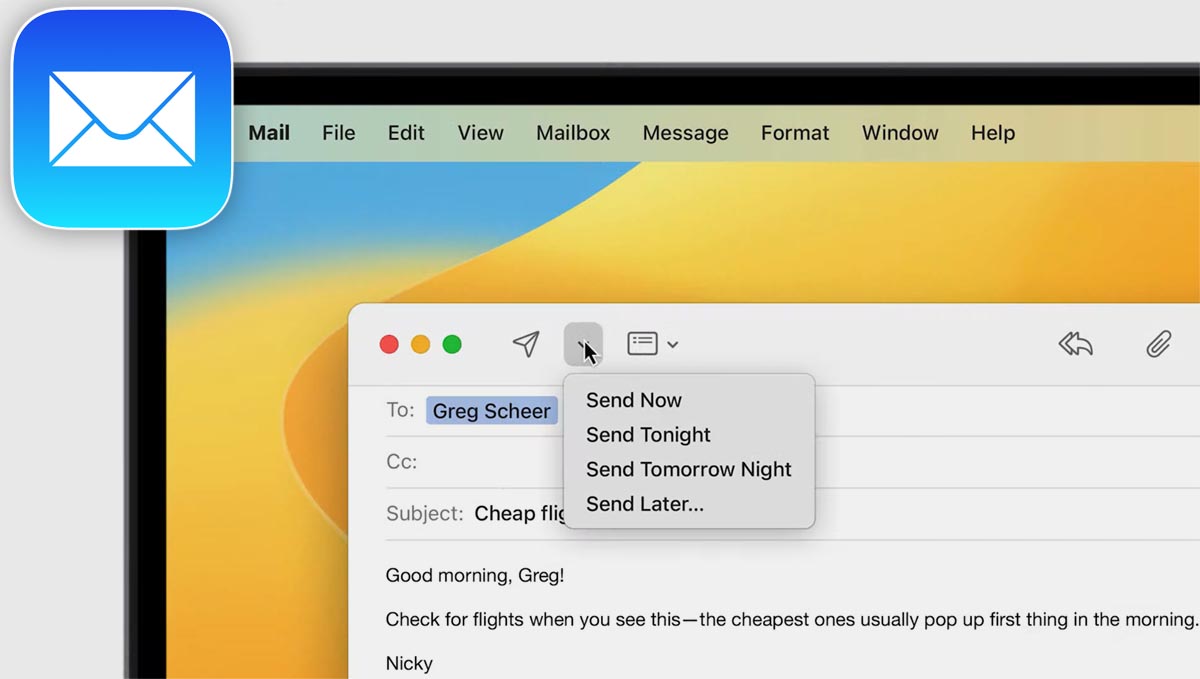Image resolution: width=1200 pixels, height=679 pixels.
Task: Click the 'Nicky' signature line
Action: 409,664
